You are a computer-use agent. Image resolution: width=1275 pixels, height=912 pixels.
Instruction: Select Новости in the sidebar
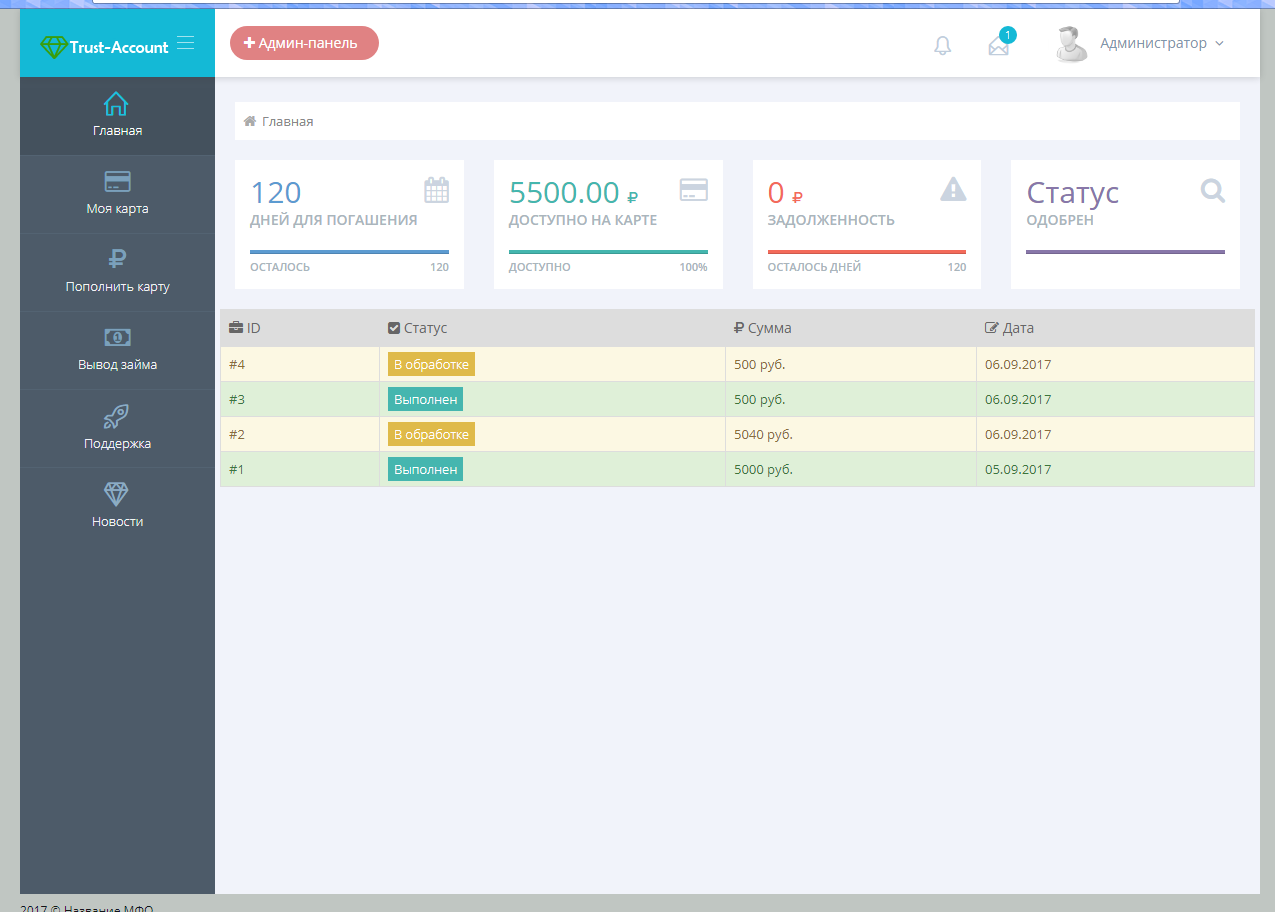[117, 507]
